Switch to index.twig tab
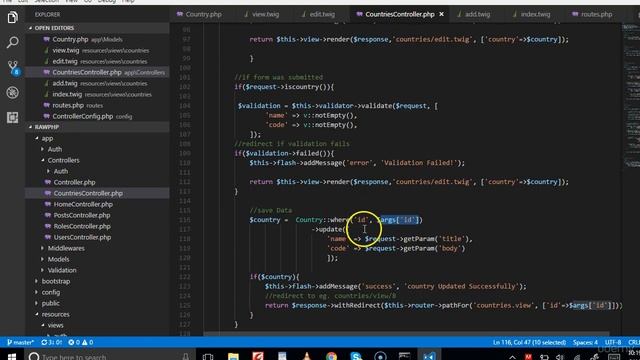 (x=532, y=14)
